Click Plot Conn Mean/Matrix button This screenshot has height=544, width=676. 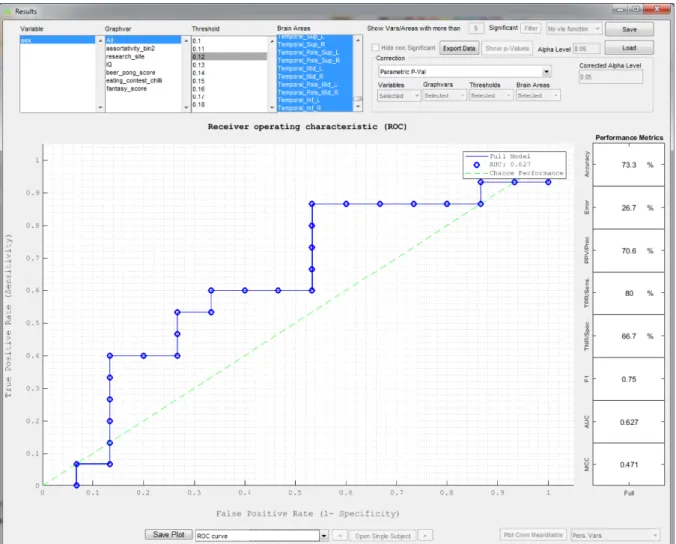click(x=533, y=535)
